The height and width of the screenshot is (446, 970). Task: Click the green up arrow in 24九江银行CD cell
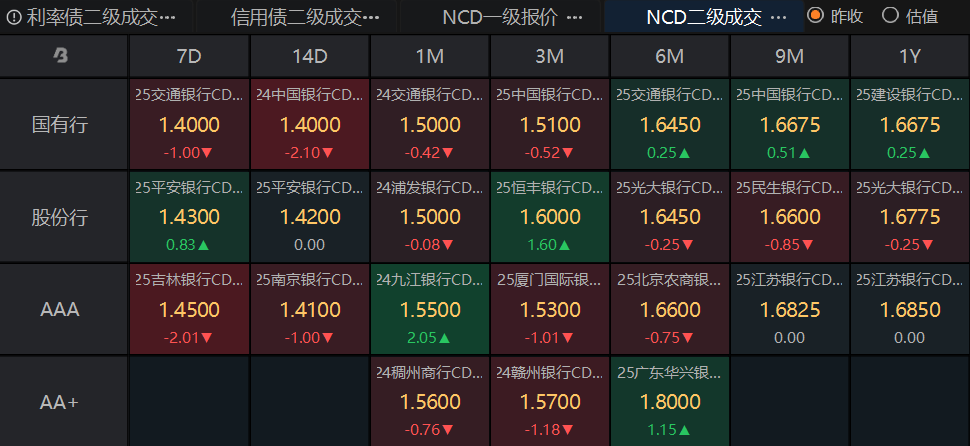[444, 338]
